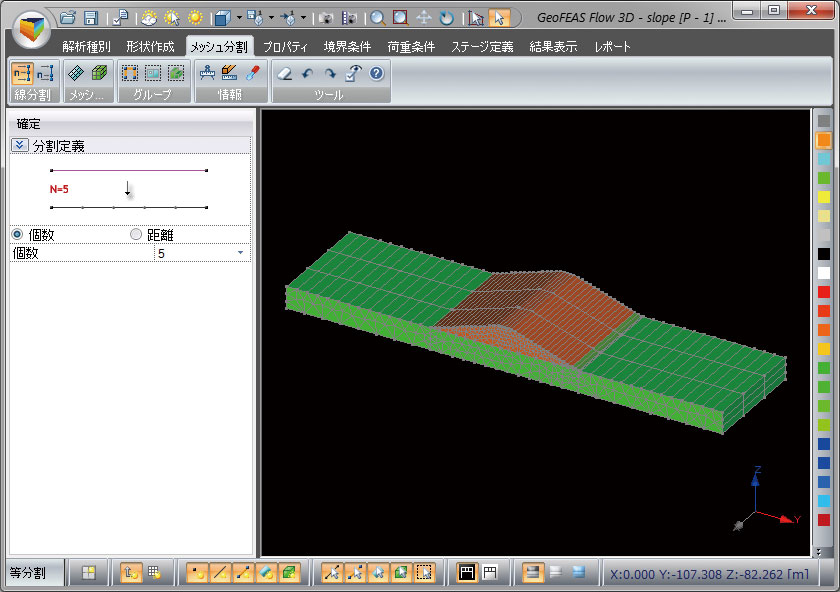The height and width of the screenshot is (592, 840).
Task: Select the 個数 radio button
Action: [17, 235]
